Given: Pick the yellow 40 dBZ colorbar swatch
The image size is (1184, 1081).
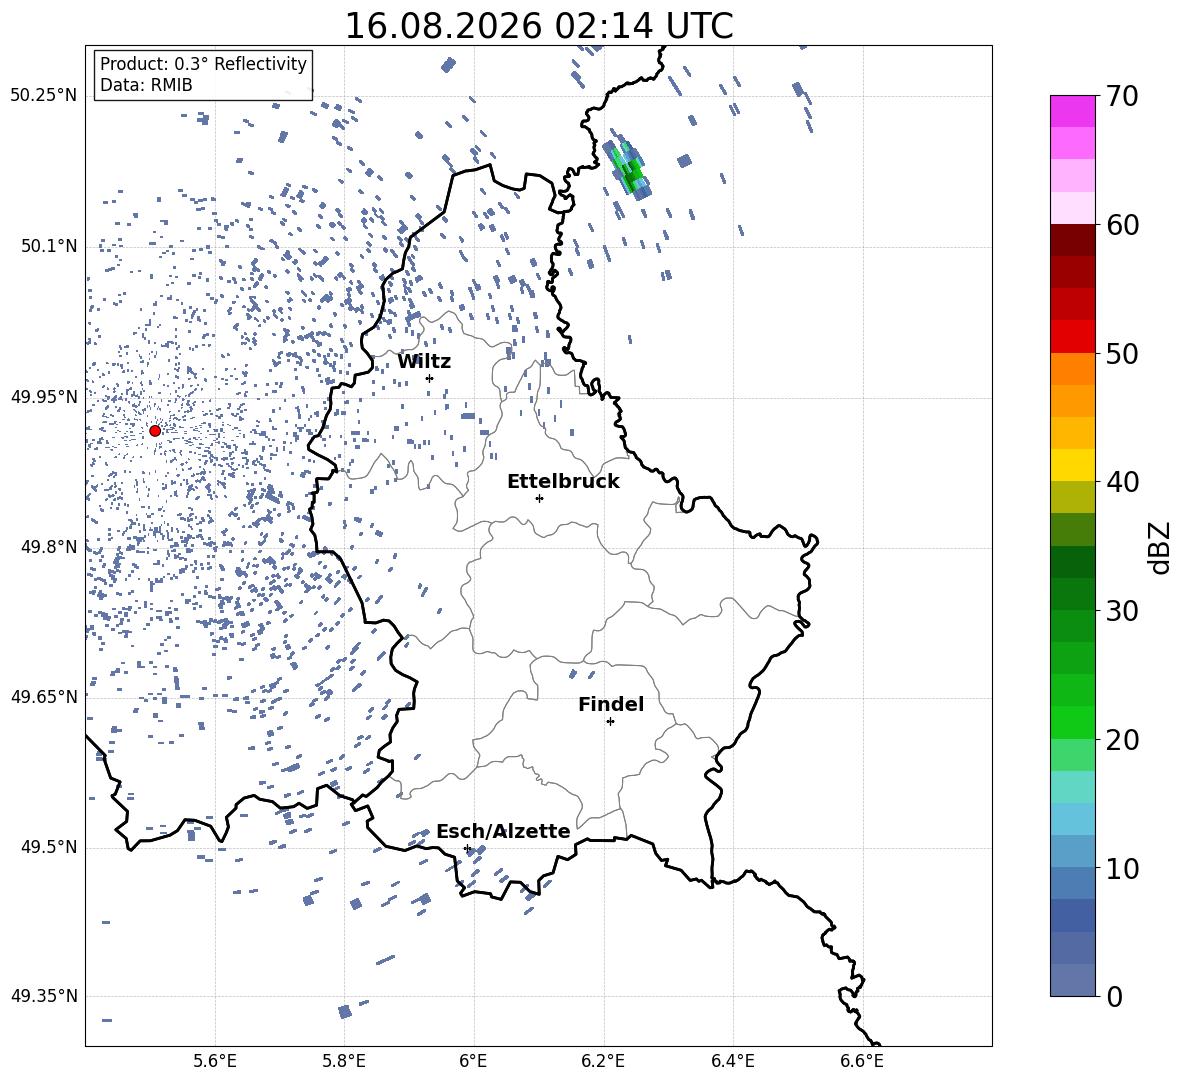Looking at the screenshot, I should (x=1072, y=465).
